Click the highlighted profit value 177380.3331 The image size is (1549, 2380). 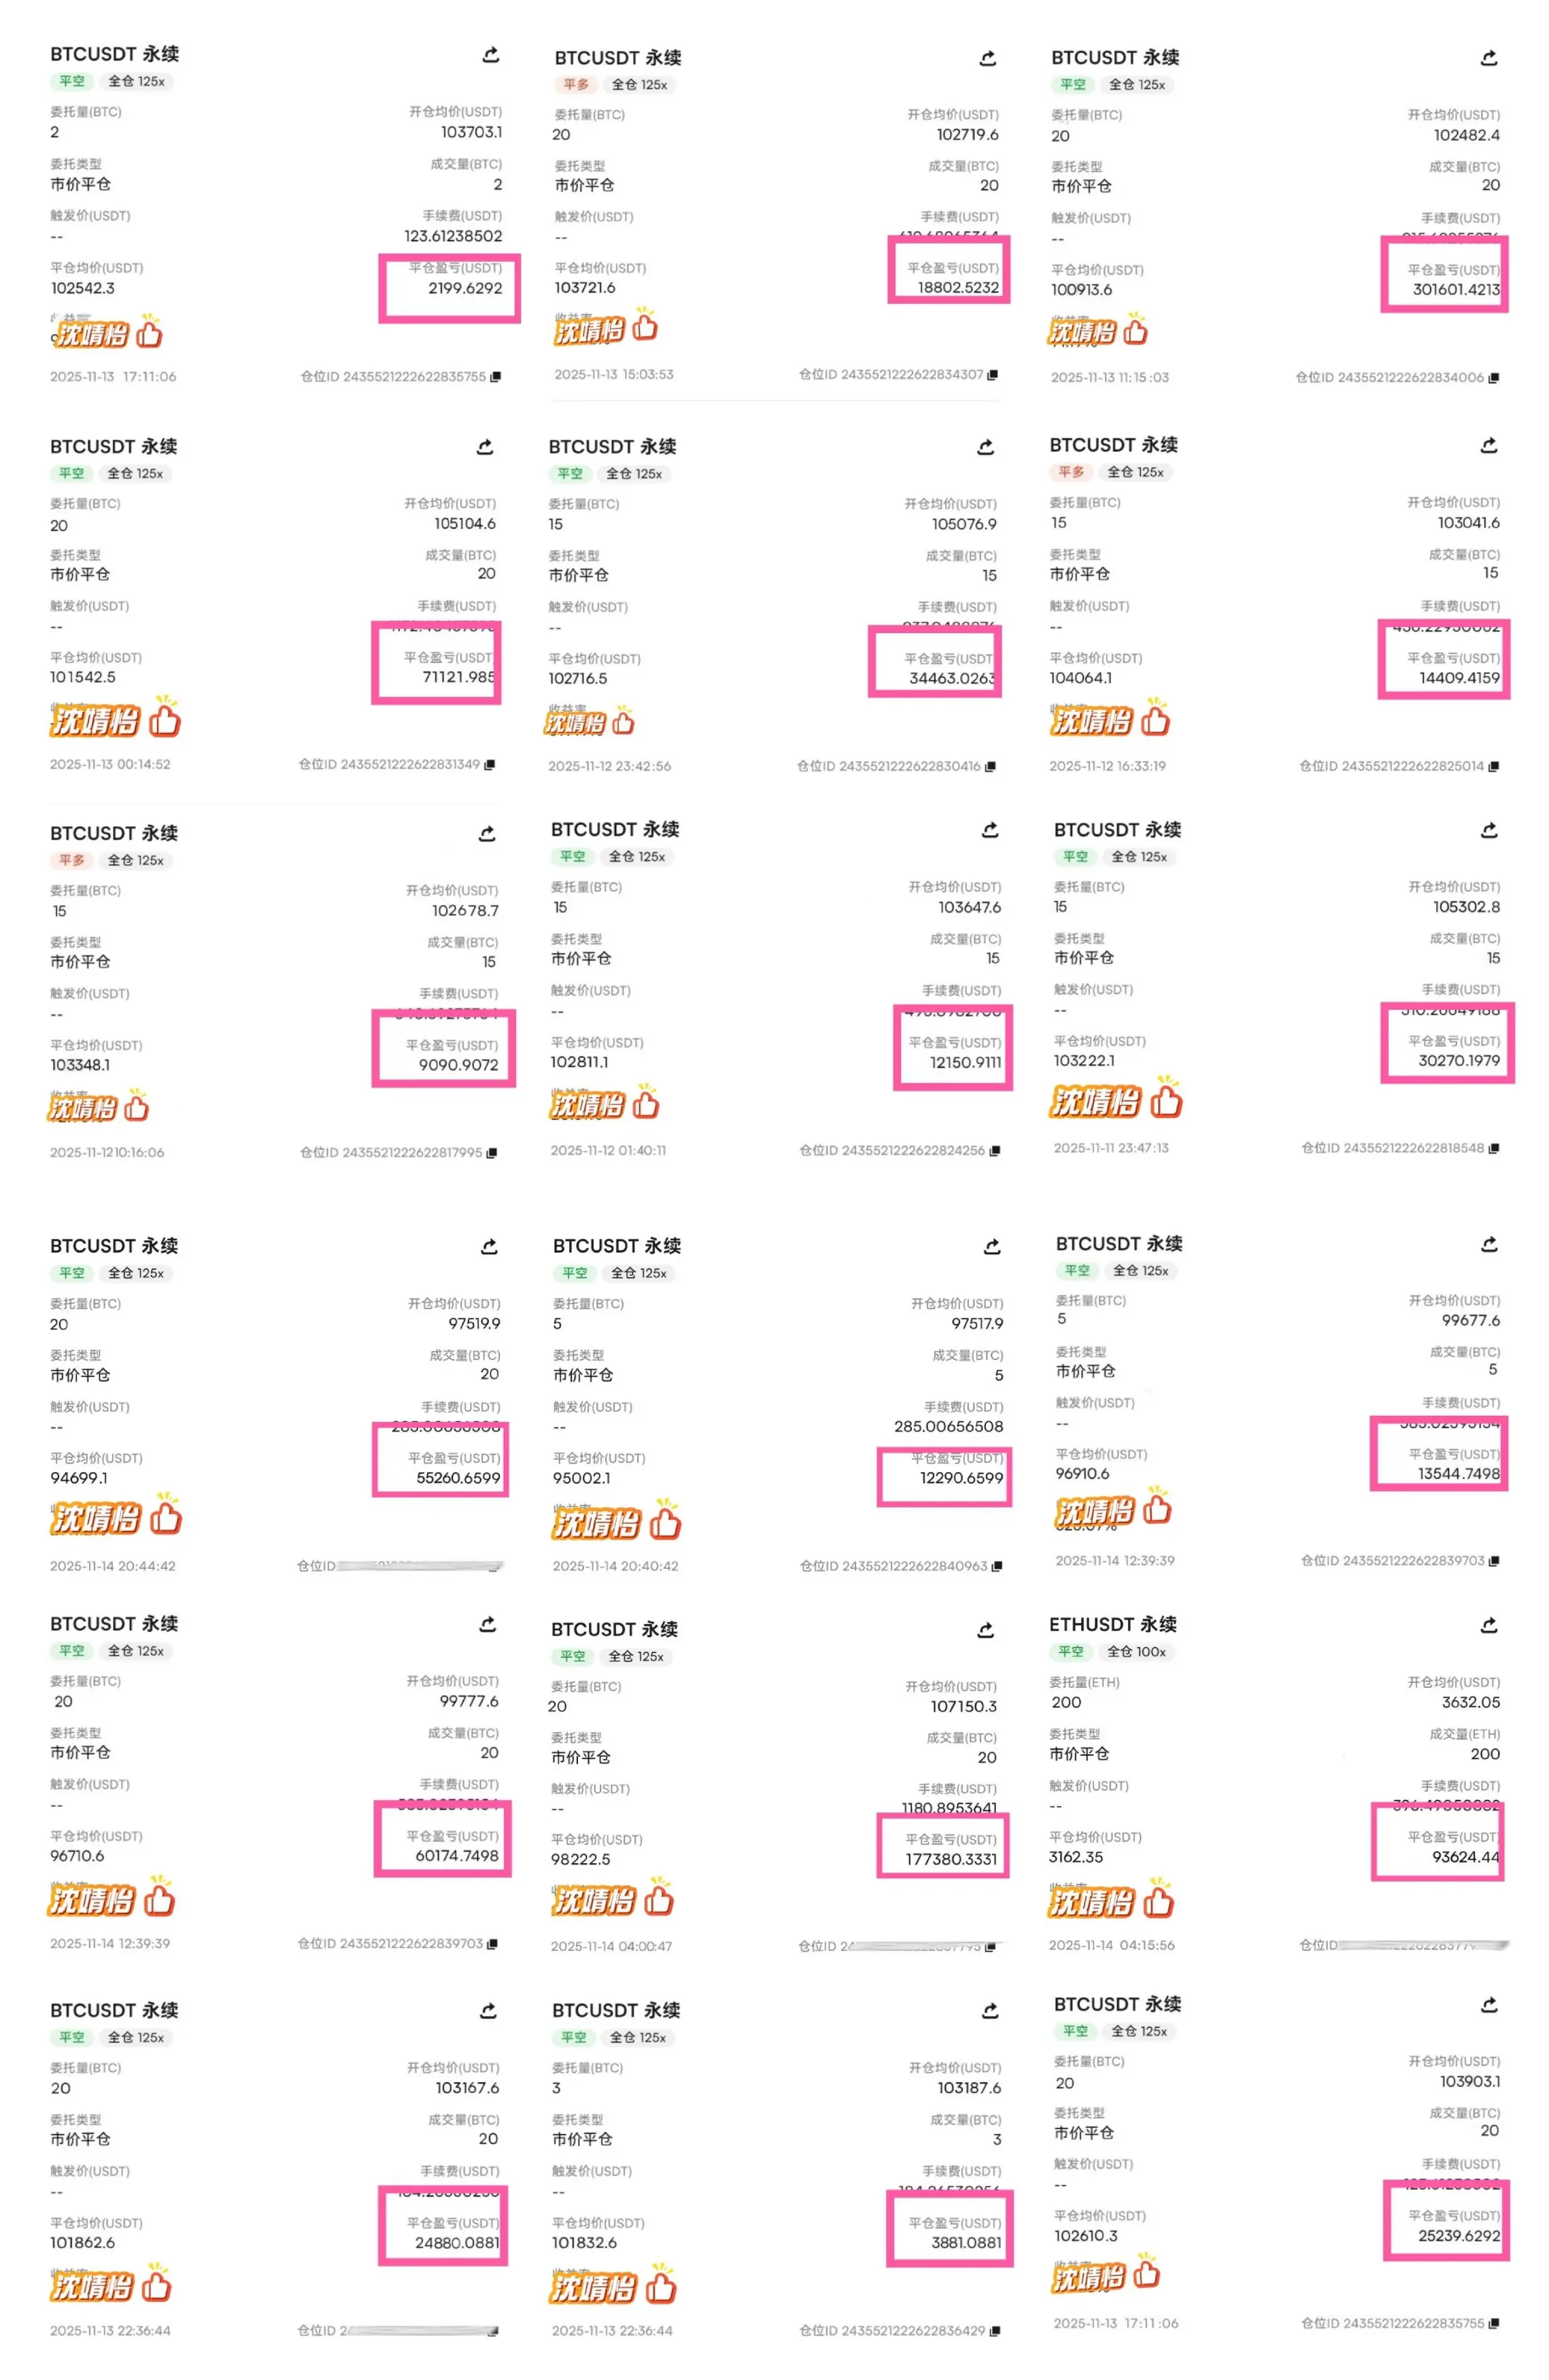pos(950,1859)
